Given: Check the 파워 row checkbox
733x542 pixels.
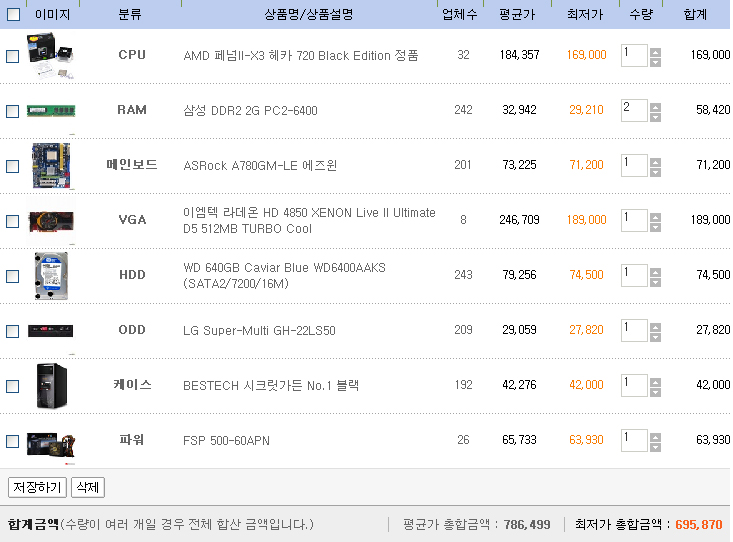Looking at the screenshot, I should [13, 441].
